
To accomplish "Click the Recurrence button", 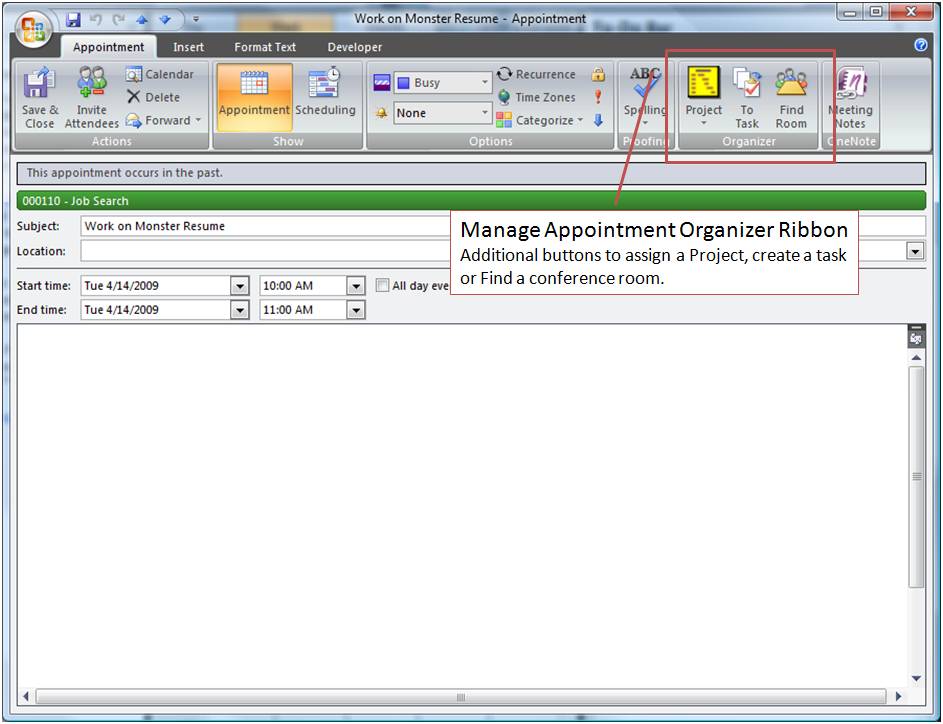I will [536, 75].
